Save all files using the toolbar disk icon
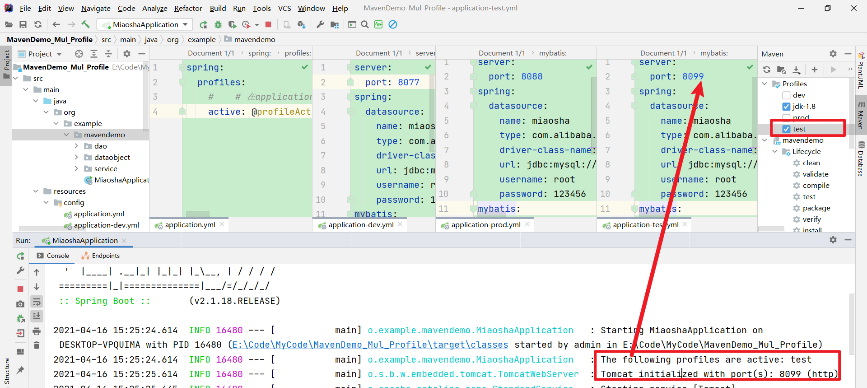Screen dimensions: 867x388 point(23,24)
